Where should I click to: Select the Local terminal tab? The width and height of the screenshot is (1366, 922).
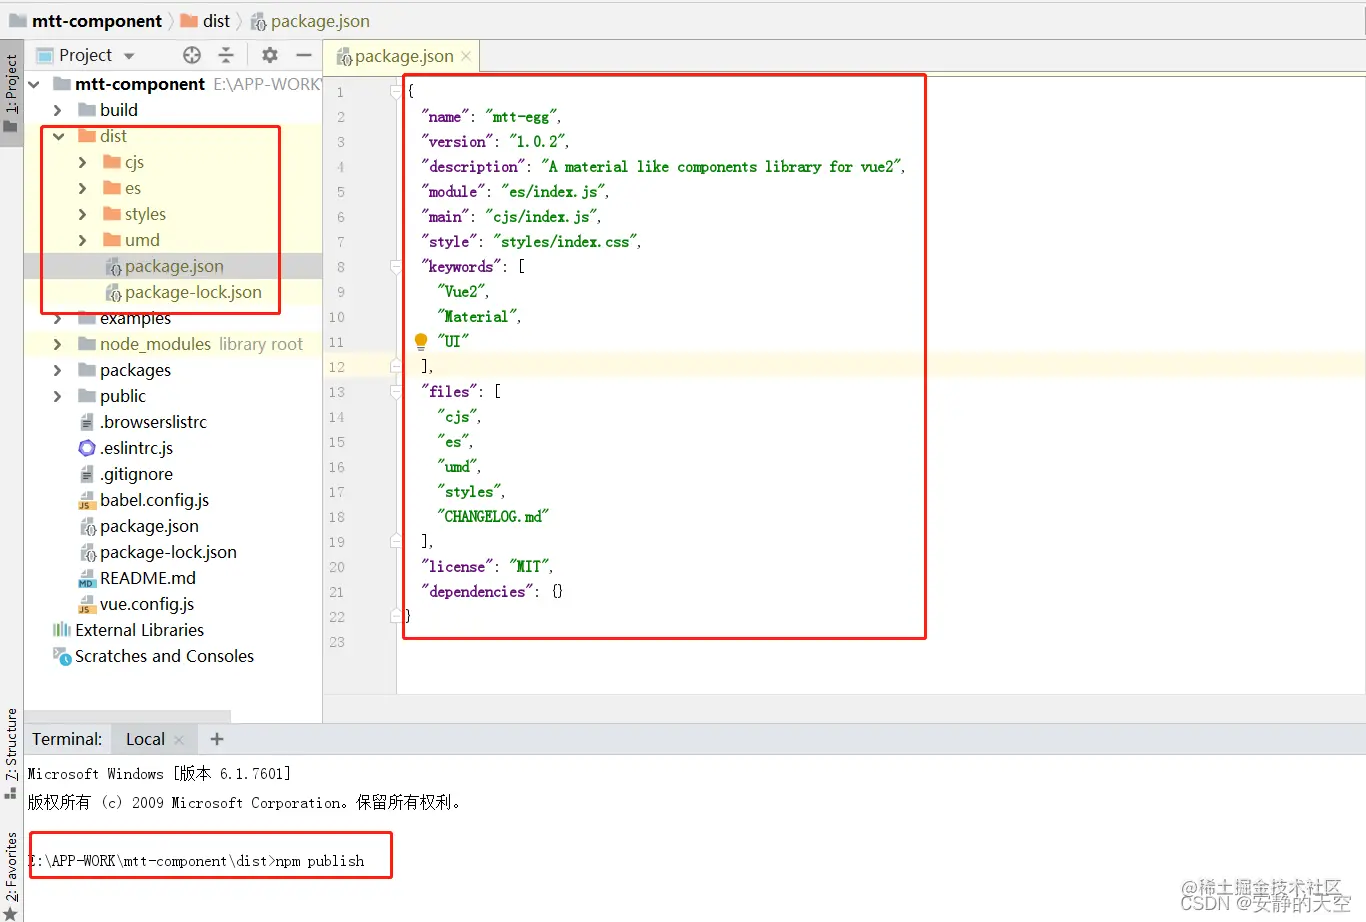(145, 739)
